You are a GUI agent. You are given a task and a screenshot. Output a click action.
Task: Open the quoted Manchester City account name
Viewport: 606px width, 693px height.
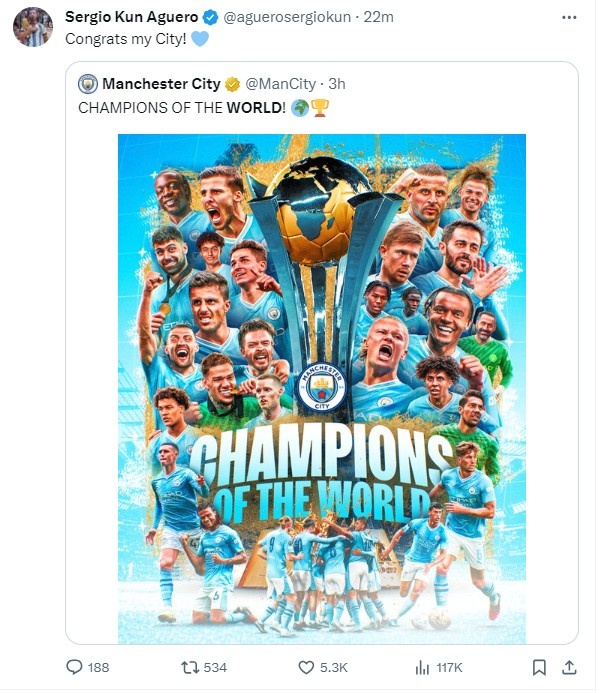[x=161, y=84]
